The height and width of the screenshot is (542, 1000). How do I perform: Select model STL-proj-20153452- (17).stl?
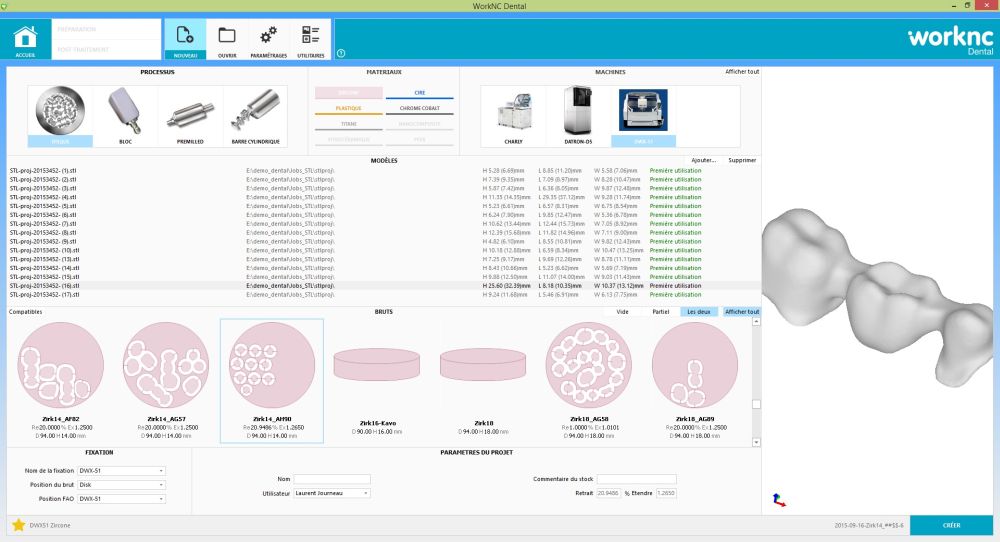pyautogui.click(x=384, y=295)
